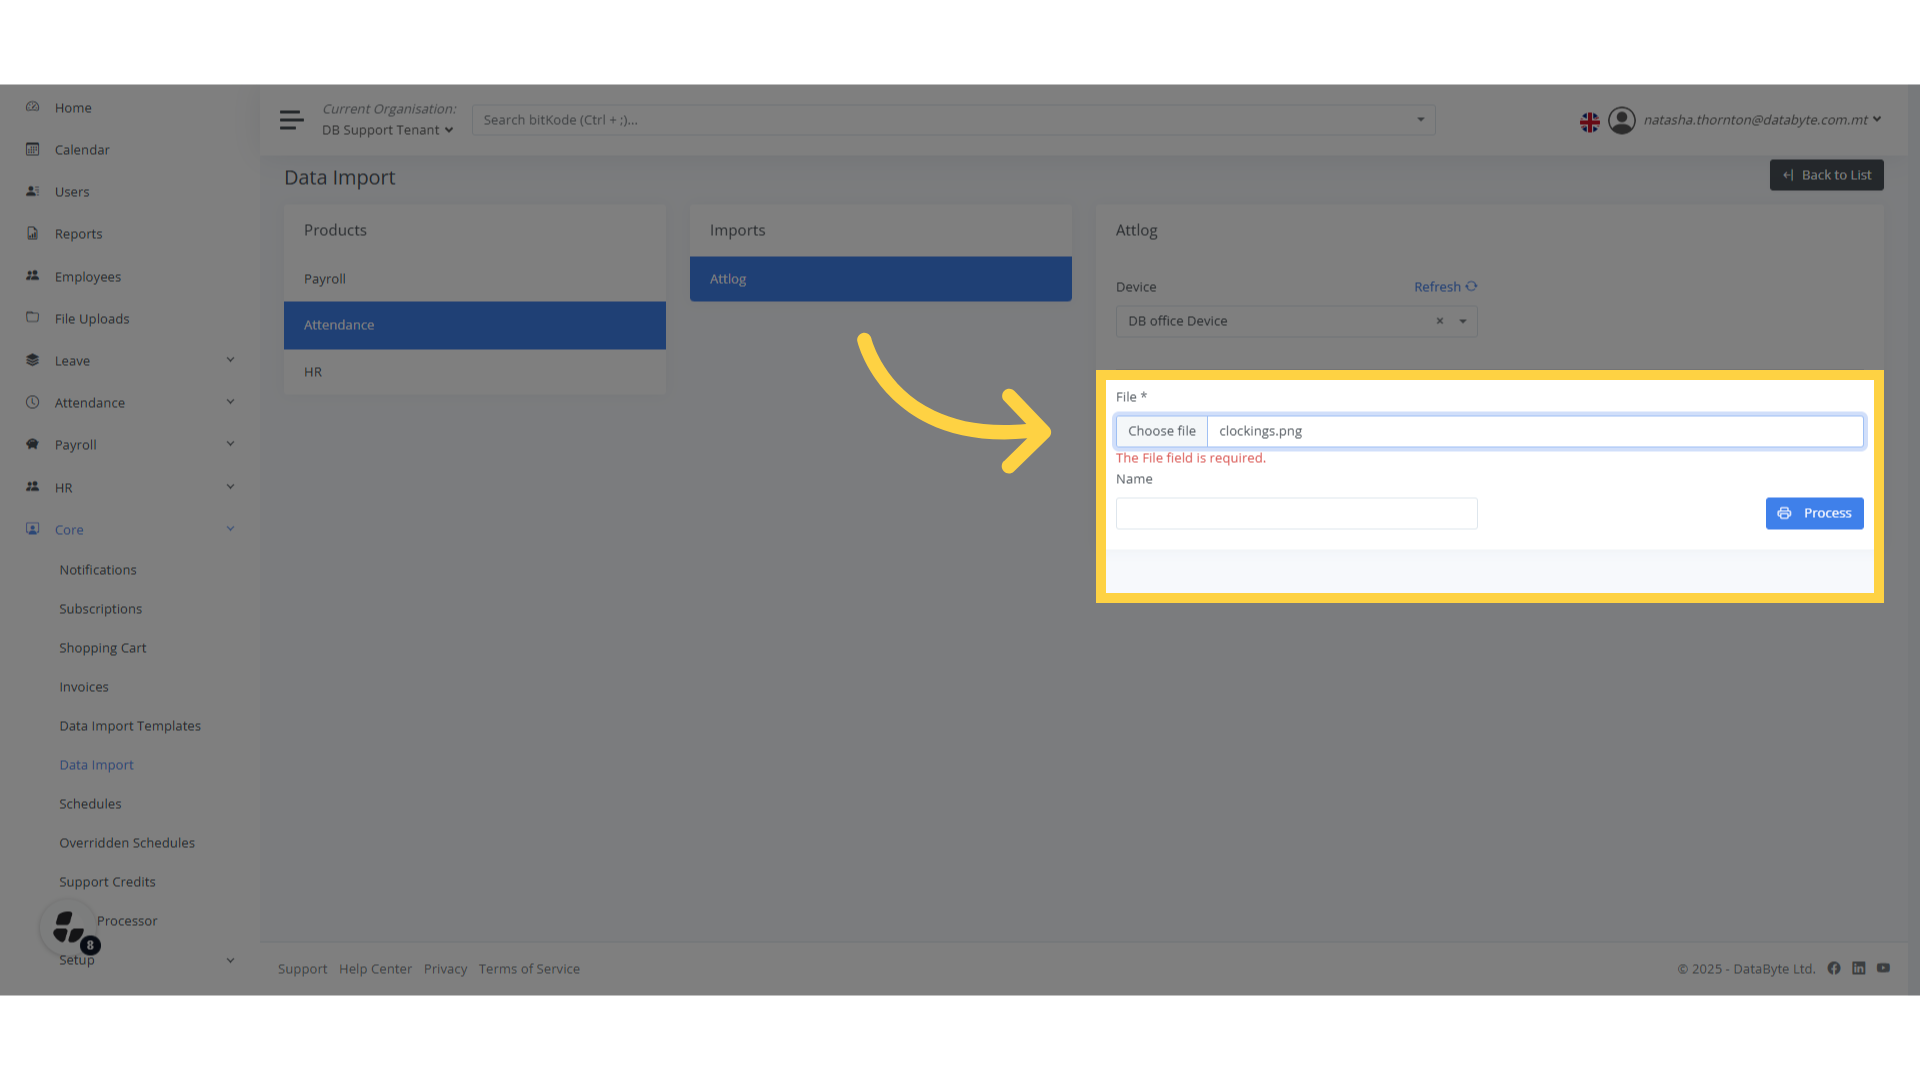Screen dimensions: 1920x1080
Task: Open Employees from the sidebar
Action: point(88,276)
